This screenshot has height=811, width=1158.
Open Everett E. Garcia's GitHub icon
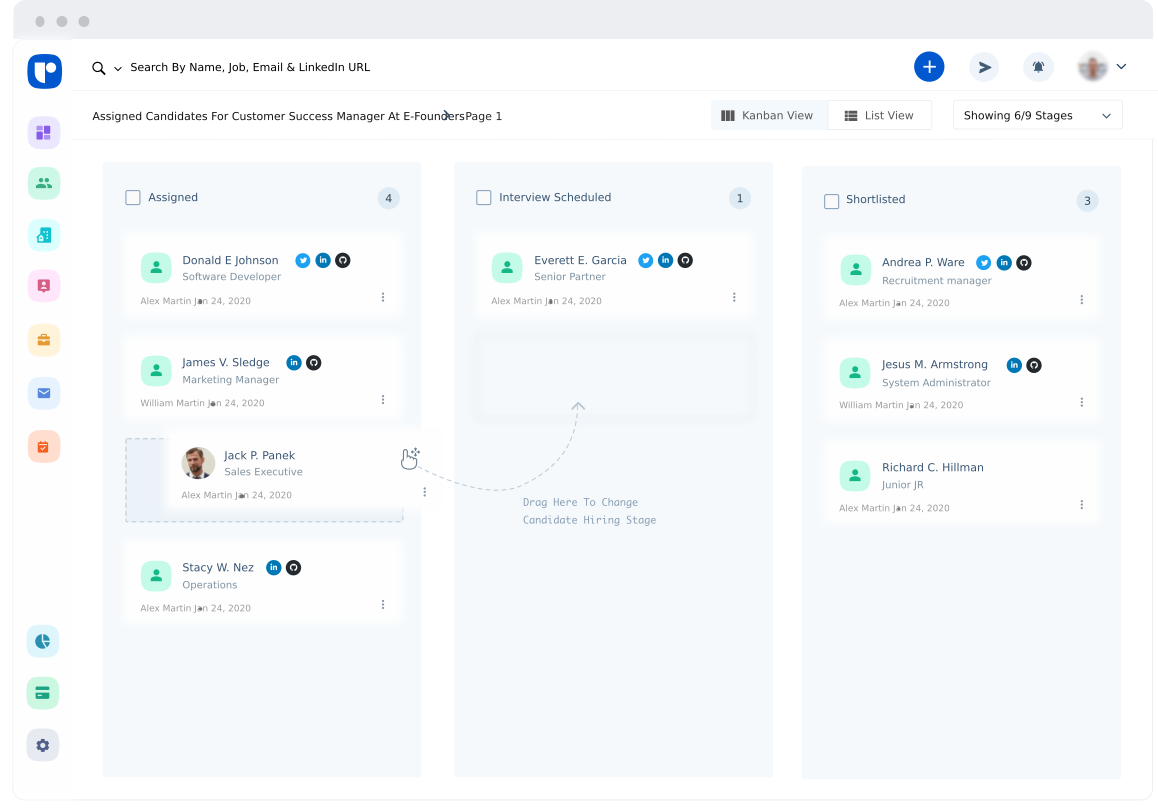(685, 260)
